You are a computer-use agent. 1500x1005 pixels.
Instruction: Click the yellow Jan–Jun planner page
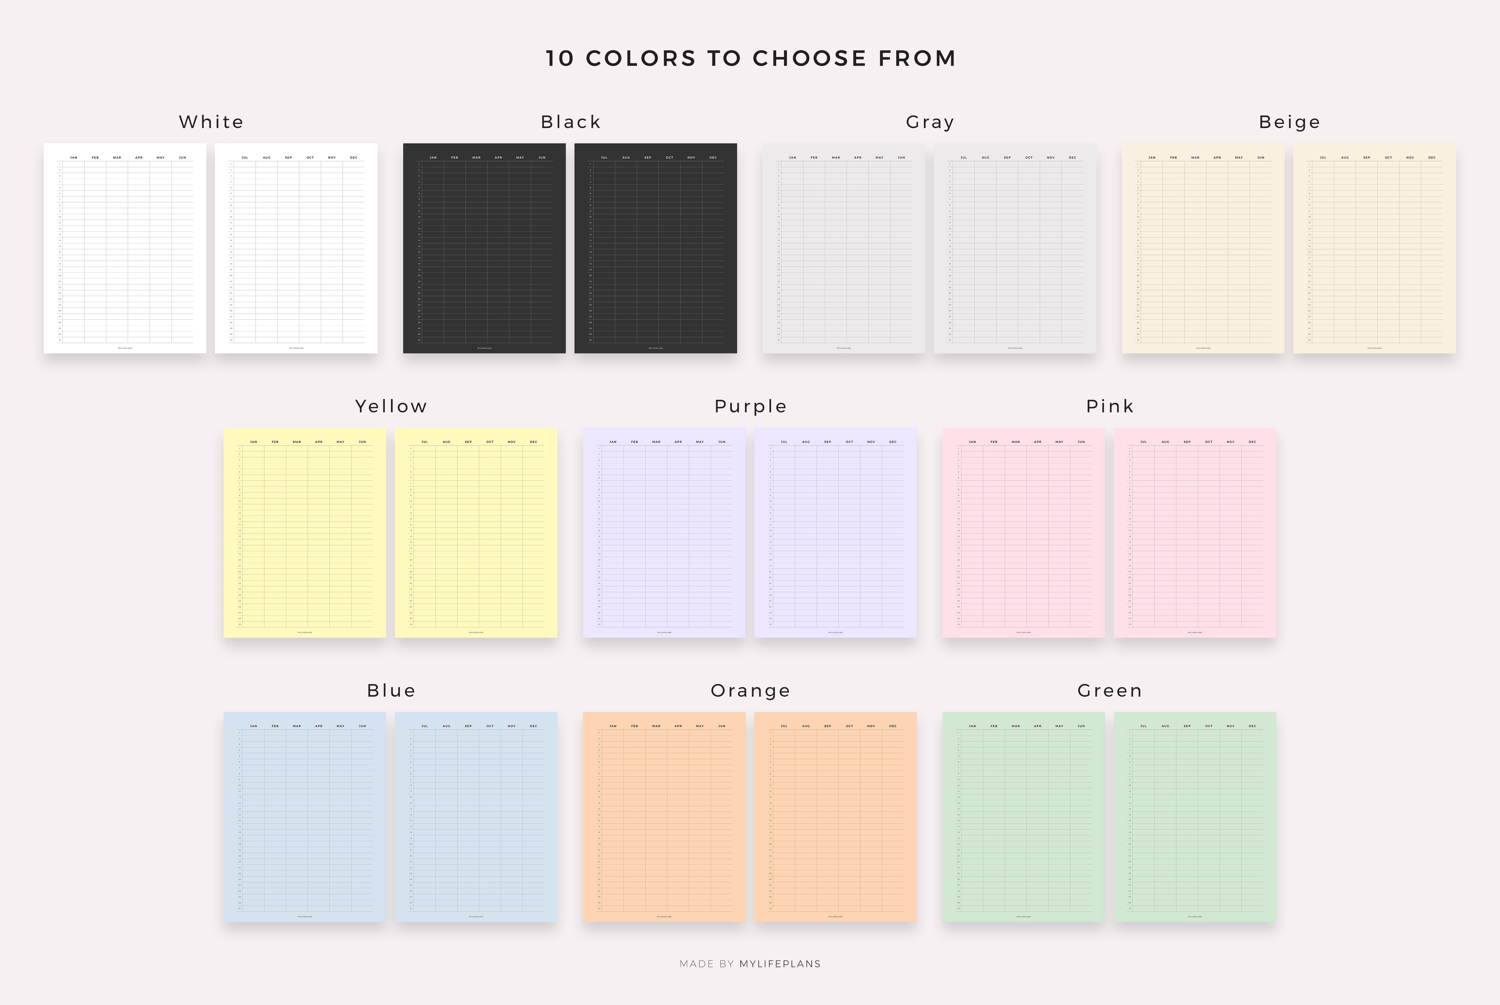305,532
